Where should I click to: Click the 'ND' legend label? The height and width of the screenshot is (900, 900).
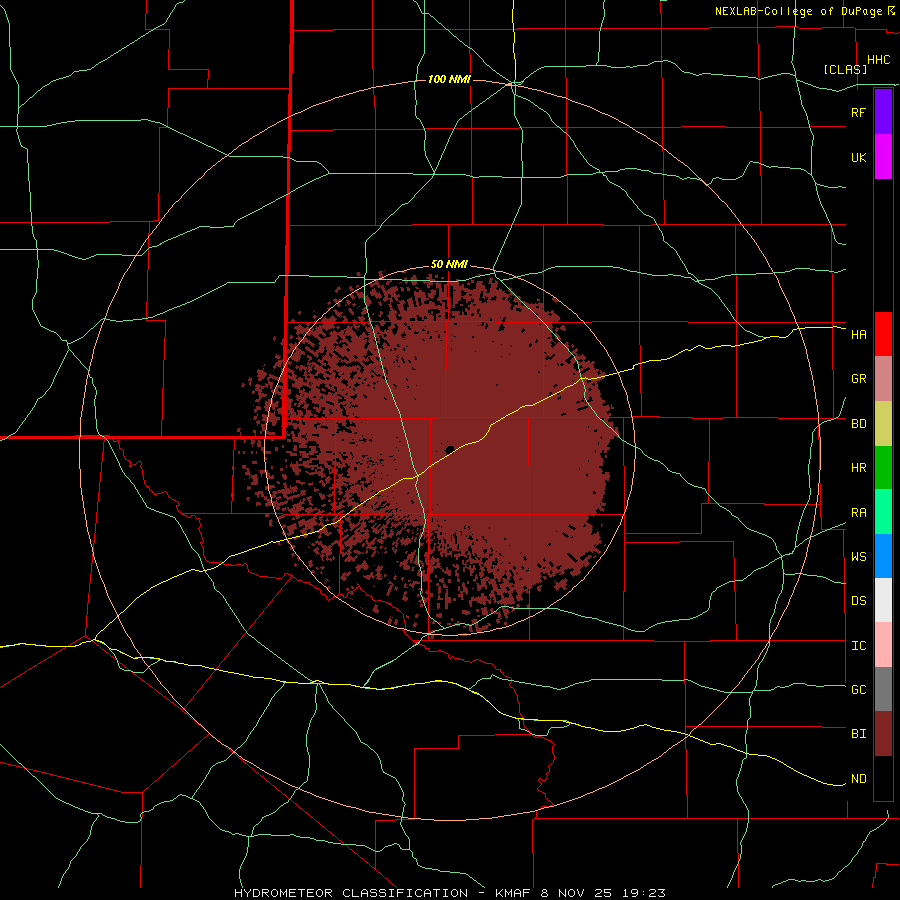[858, 779]
